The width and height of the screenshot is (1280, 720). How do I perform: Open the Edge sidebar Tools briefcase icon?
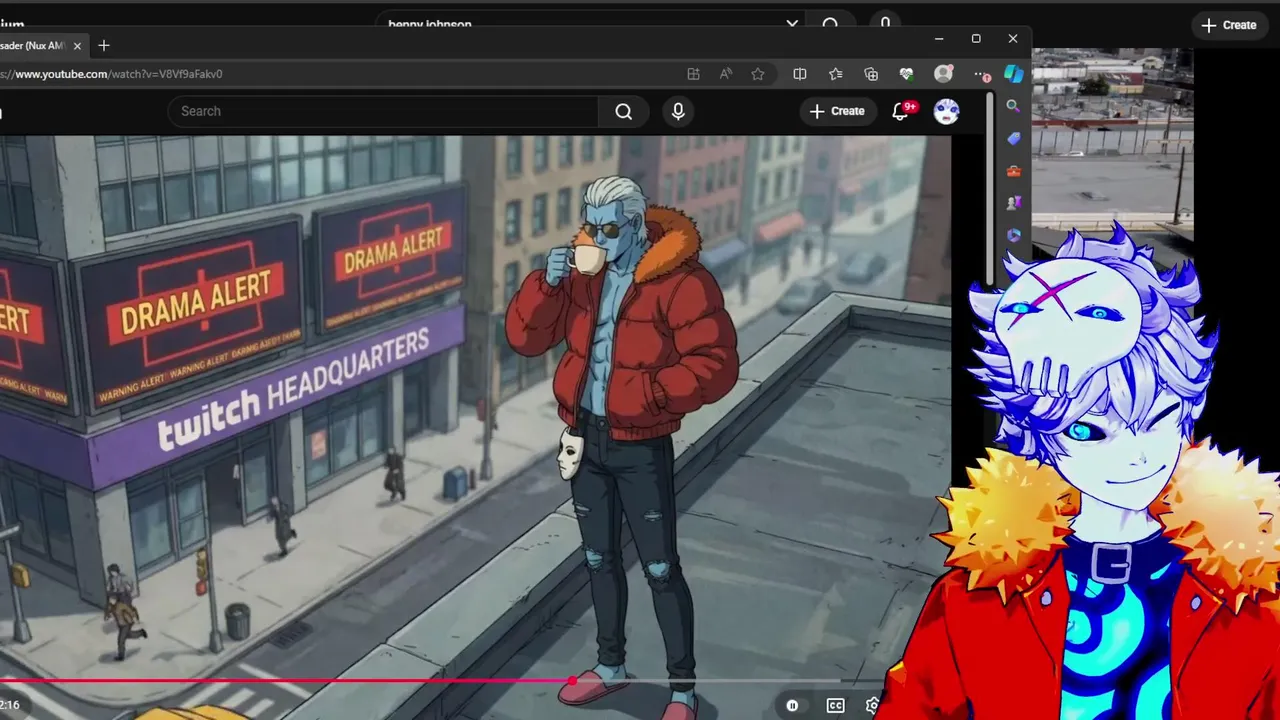pos(1013,171)
